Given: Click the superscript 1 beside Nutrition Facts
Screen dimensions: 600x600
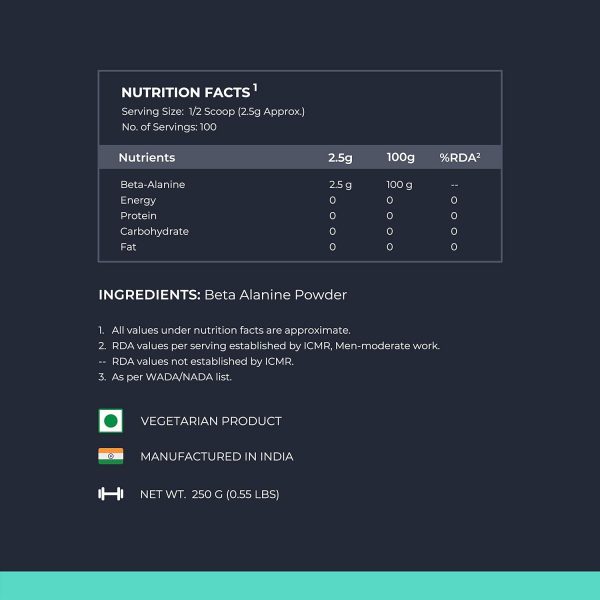Looking at the screenshot, I should [x=255, y=88].
